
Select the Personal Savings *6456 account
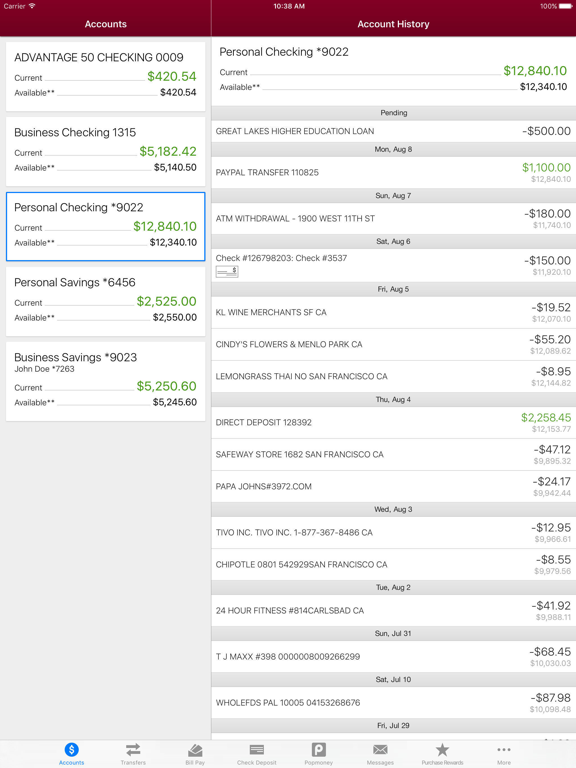[x=105, y=301]
